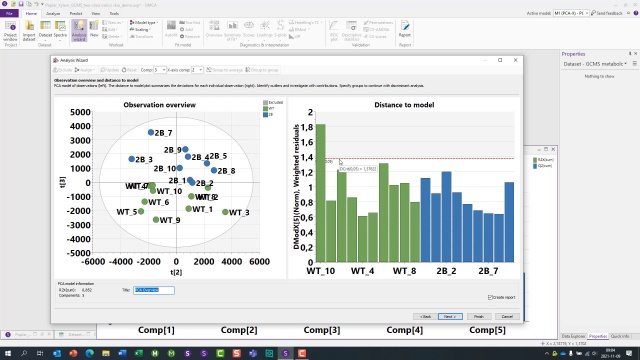640x360 pixels.
Task: Open the Report icon in ribbon
Action: [404, 29]
